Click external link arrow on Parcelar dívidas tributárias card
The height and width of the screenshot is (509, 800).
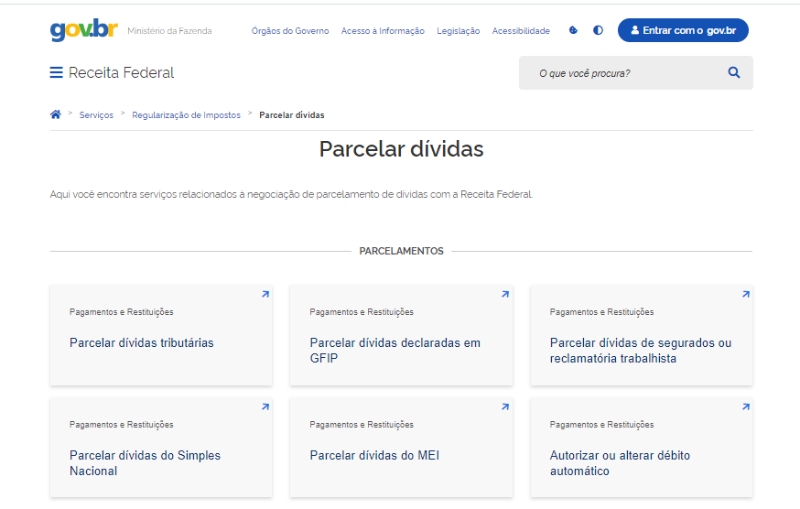265,294
